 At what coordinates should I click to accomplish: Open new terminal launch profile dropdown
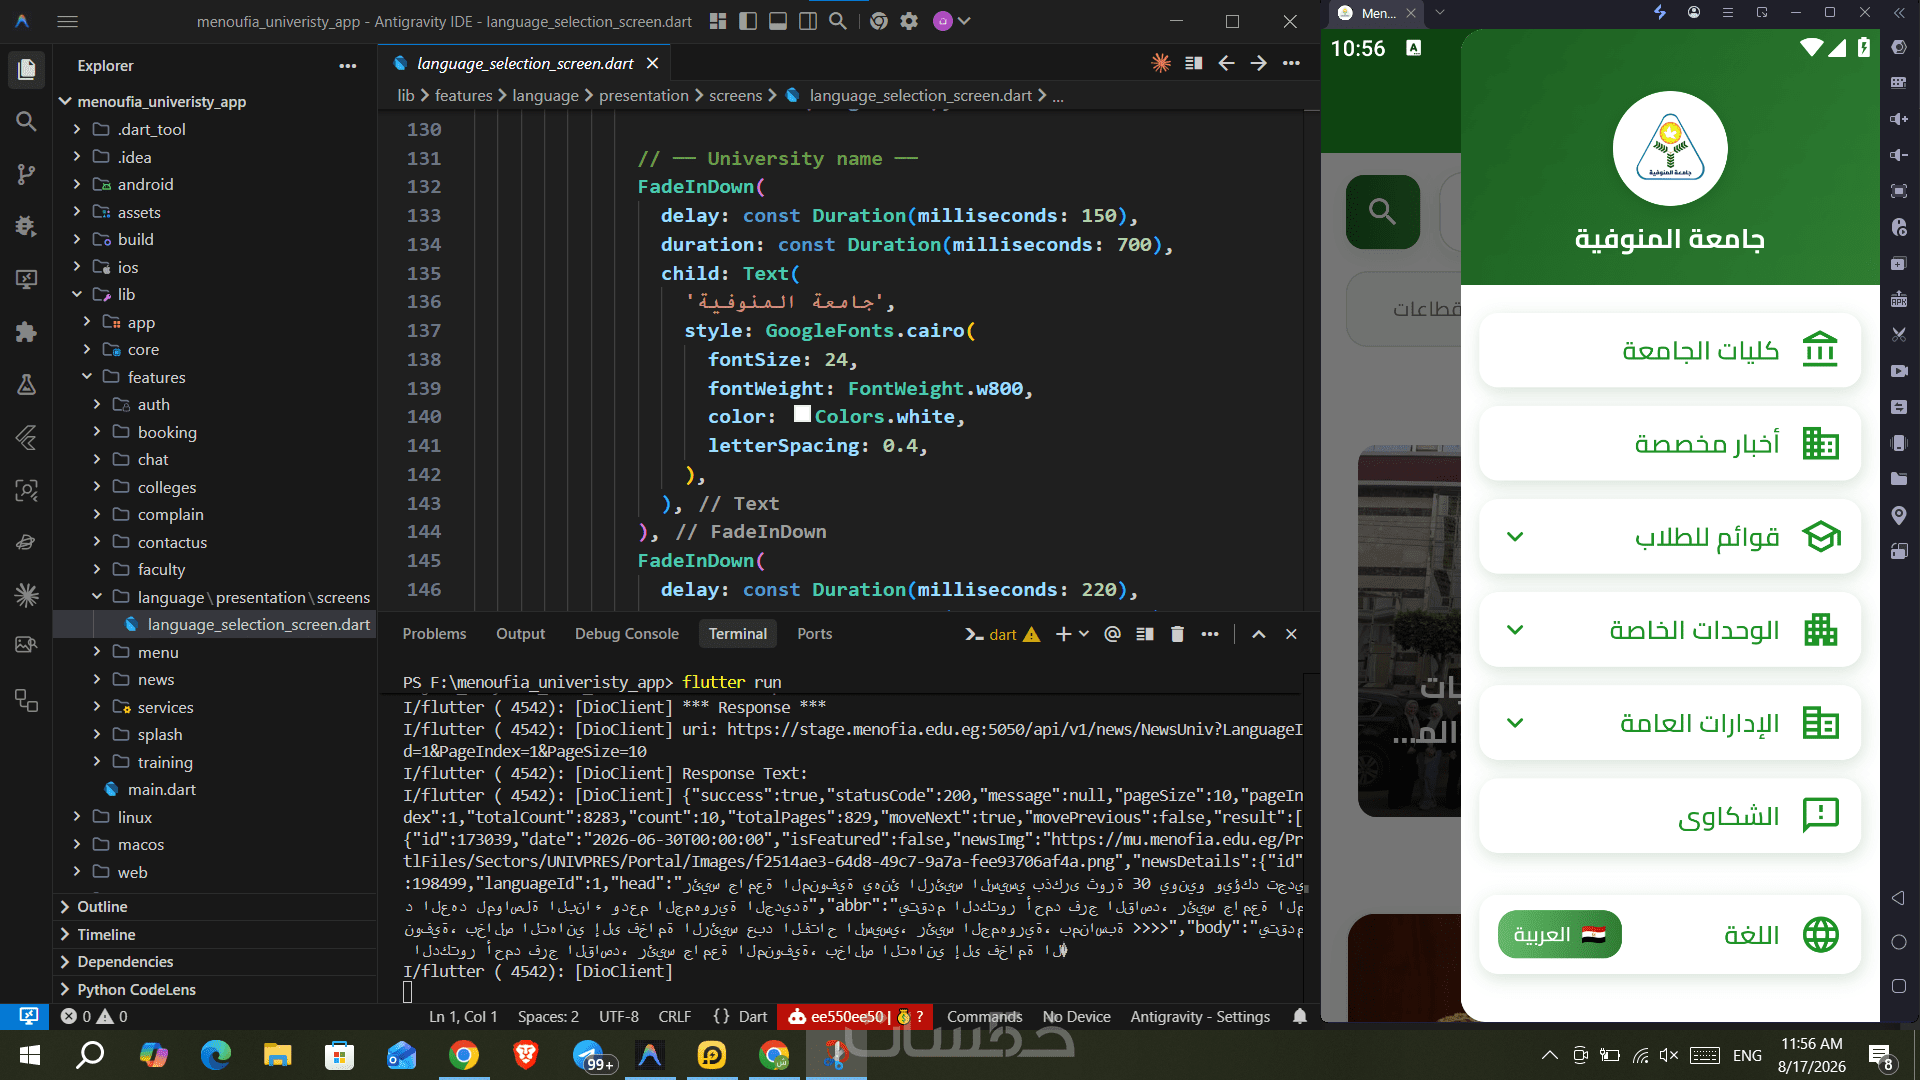pyautogui.click(x=1084, y=634)
